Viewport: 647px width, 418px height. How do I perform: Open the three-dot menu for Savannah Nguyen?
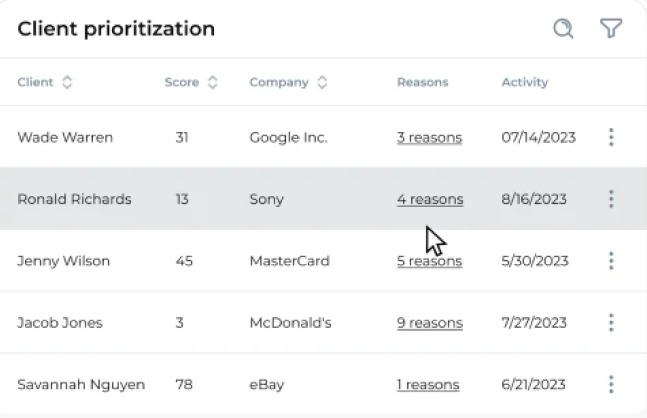611,384
